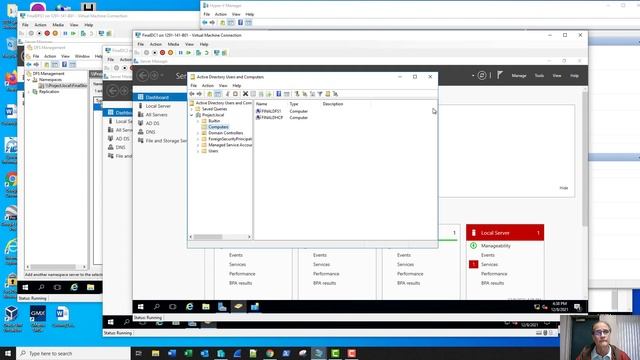The image size is (640, 360).
Task: Open Help menu in Active Directory Users window
Action: 237,86
